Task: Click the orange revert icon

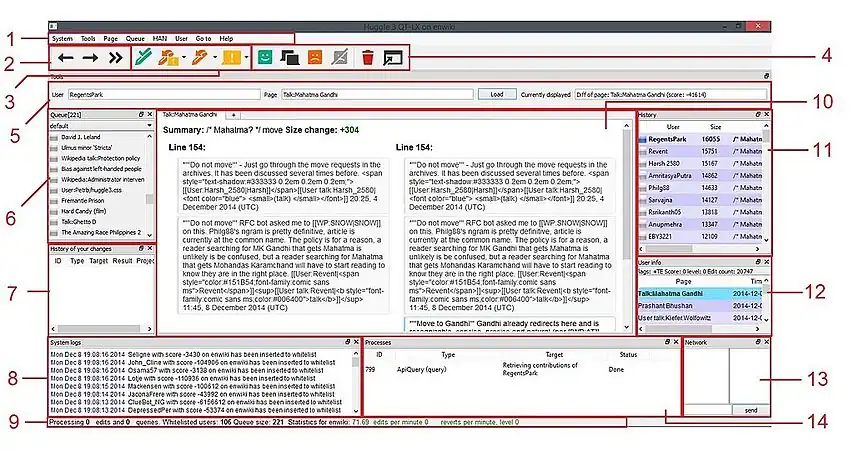Action: tap(199, 57)
